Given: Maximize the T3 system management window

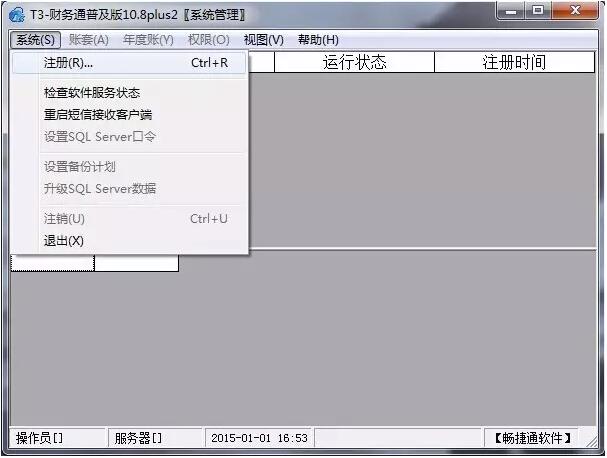Looking at the screenshot, I should click(x=538, y=11).
